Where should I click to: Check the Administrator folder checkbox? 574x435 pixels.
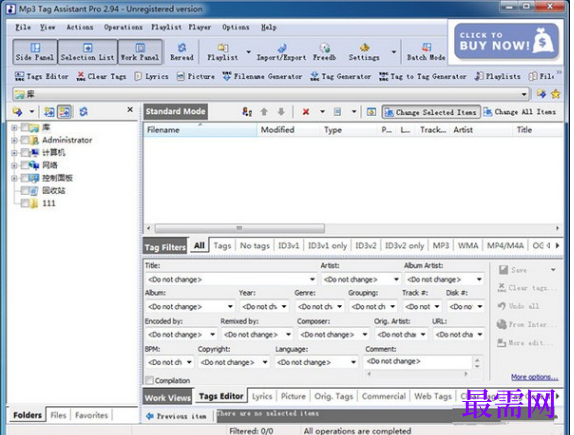point(25,140)
